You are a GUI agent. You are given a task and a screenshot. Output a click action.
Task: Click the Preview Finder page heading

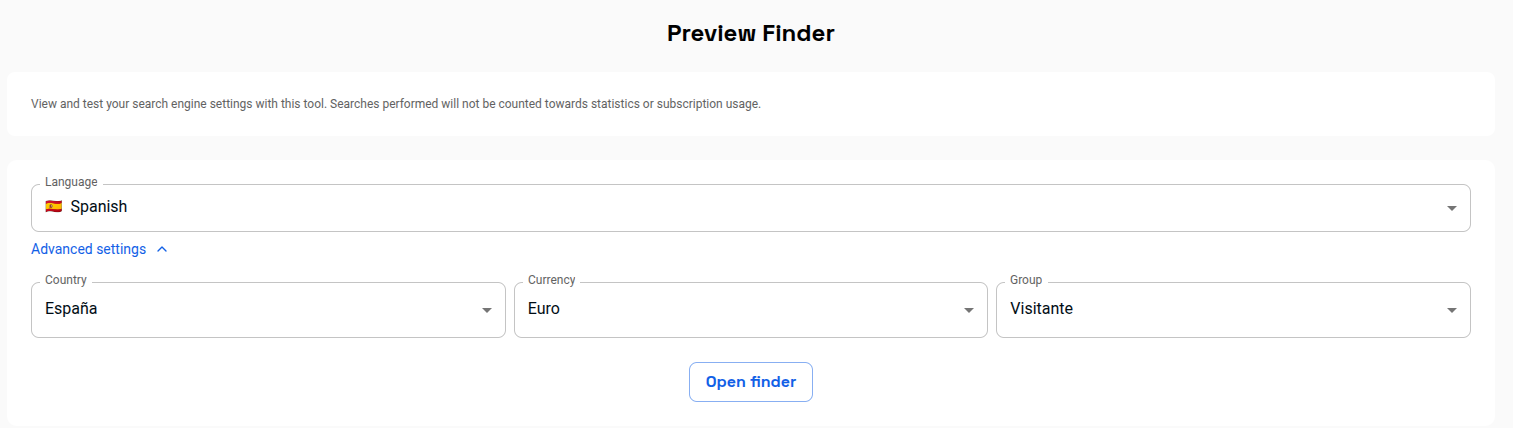click(x=751, y=33)
